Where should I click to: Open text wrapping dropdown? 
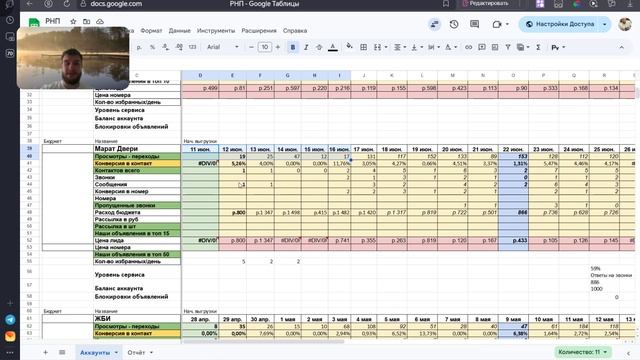coord(433,47)
